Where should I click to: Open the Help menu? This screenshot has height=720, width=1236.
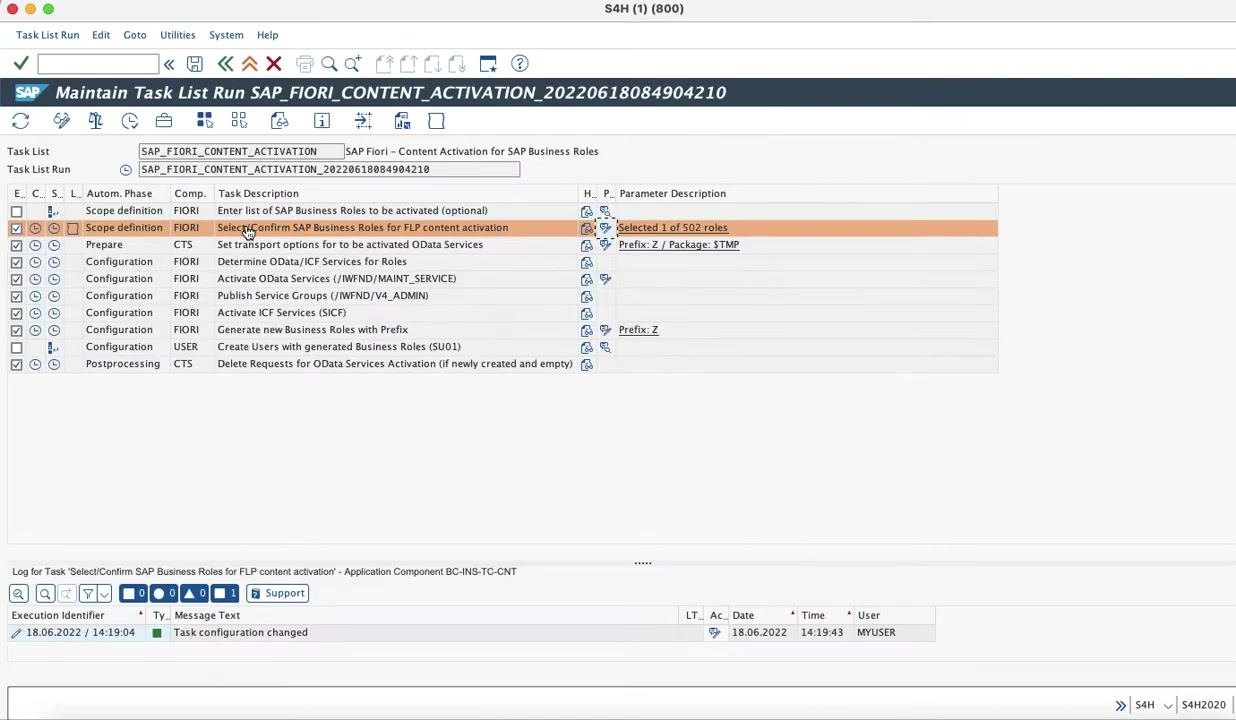click(x=267, y=35)
